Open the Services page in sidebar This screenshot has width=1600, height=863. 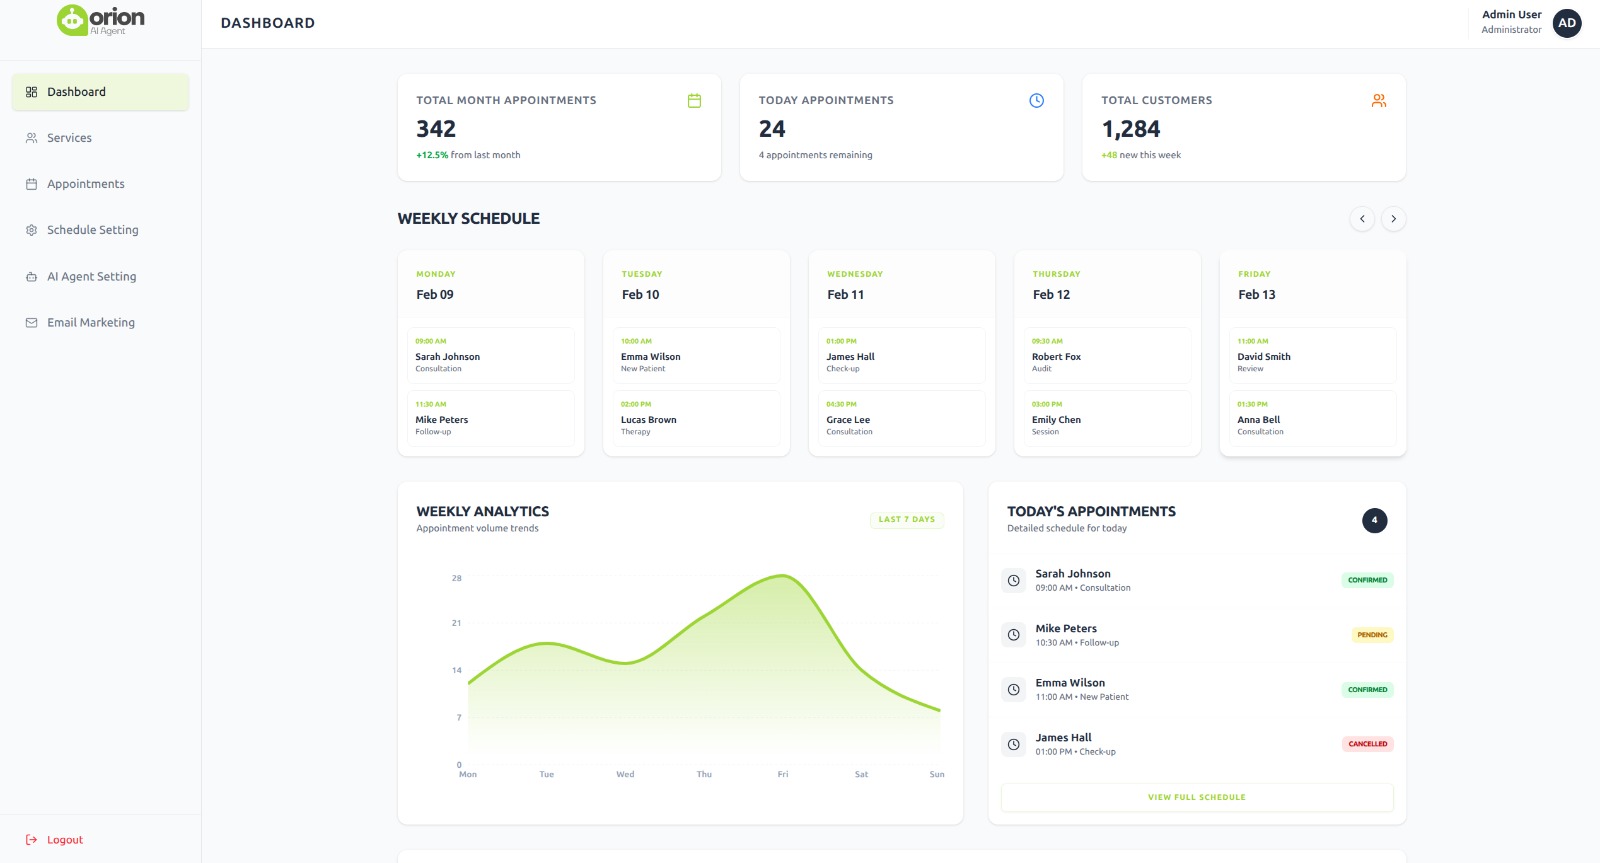pyautogui.click(x=69, y=138)
